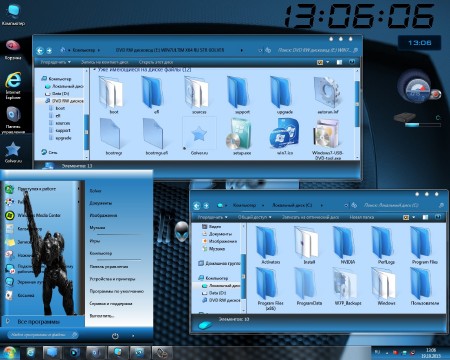Select Сеть in DVD window navigation pane
Image resolution: width=450 pixels, height=360 pixels.
(49, 152)
